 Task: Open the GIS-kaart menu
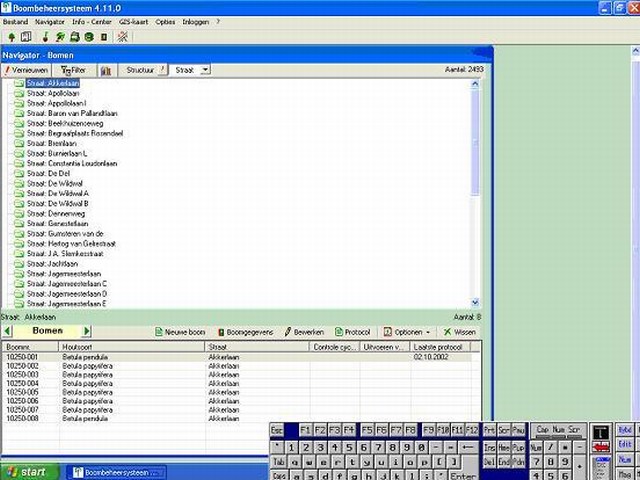point(133,22)
